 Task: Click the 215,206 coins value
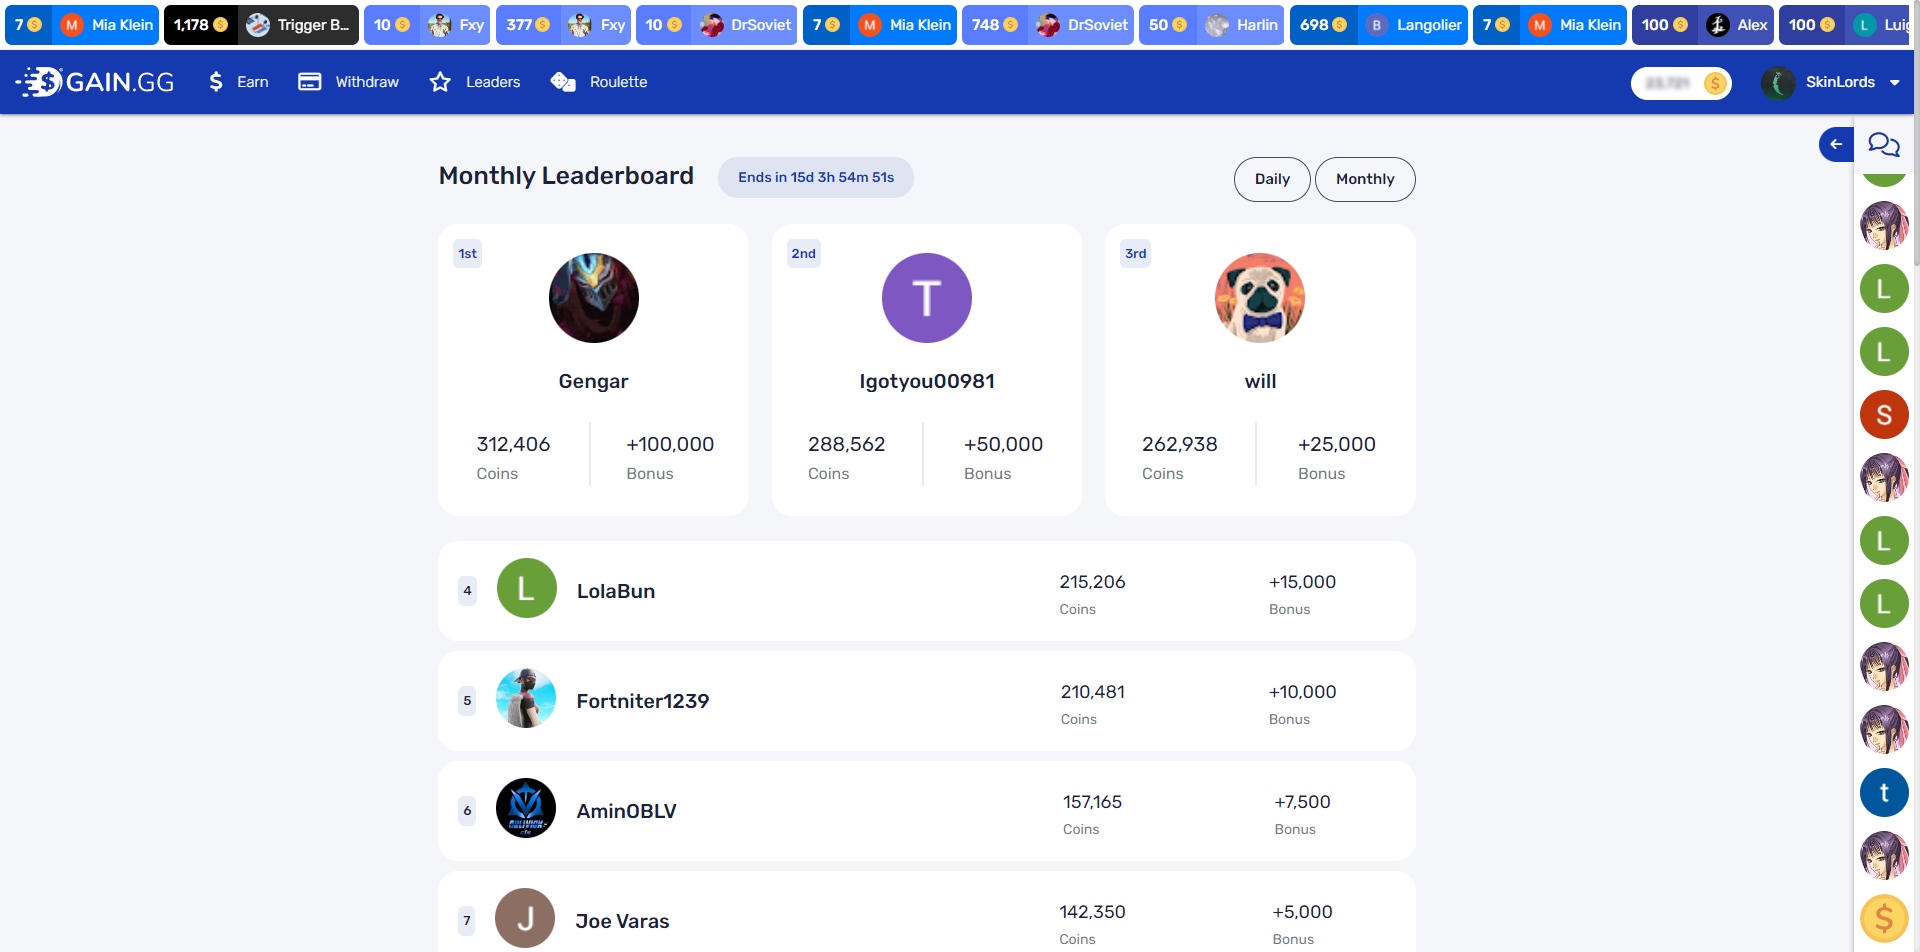(x=1092, y=582)
